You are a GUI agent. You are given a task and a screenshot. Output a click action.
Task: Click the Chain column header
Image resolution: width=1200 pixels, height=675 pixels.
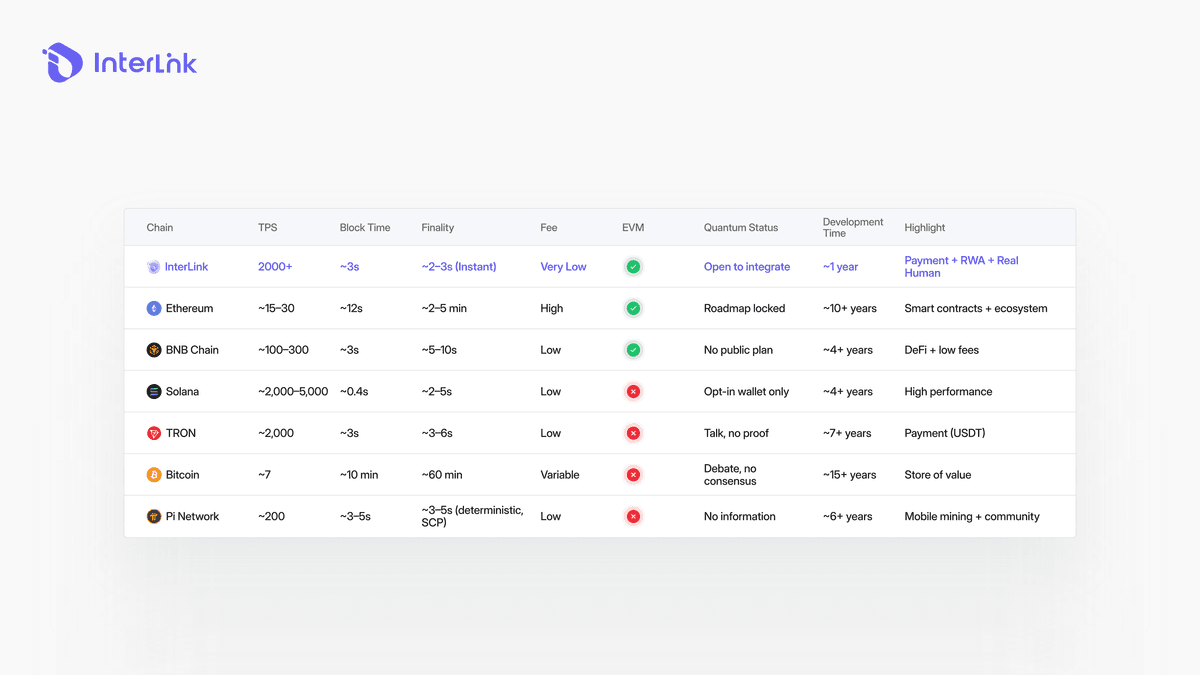point(160,228)
